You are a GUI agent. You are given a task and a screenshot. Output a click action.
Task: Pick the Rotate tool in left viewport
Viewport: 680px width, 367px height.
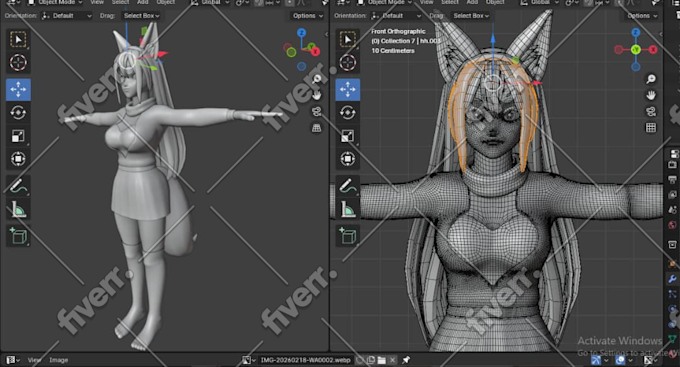18,113
